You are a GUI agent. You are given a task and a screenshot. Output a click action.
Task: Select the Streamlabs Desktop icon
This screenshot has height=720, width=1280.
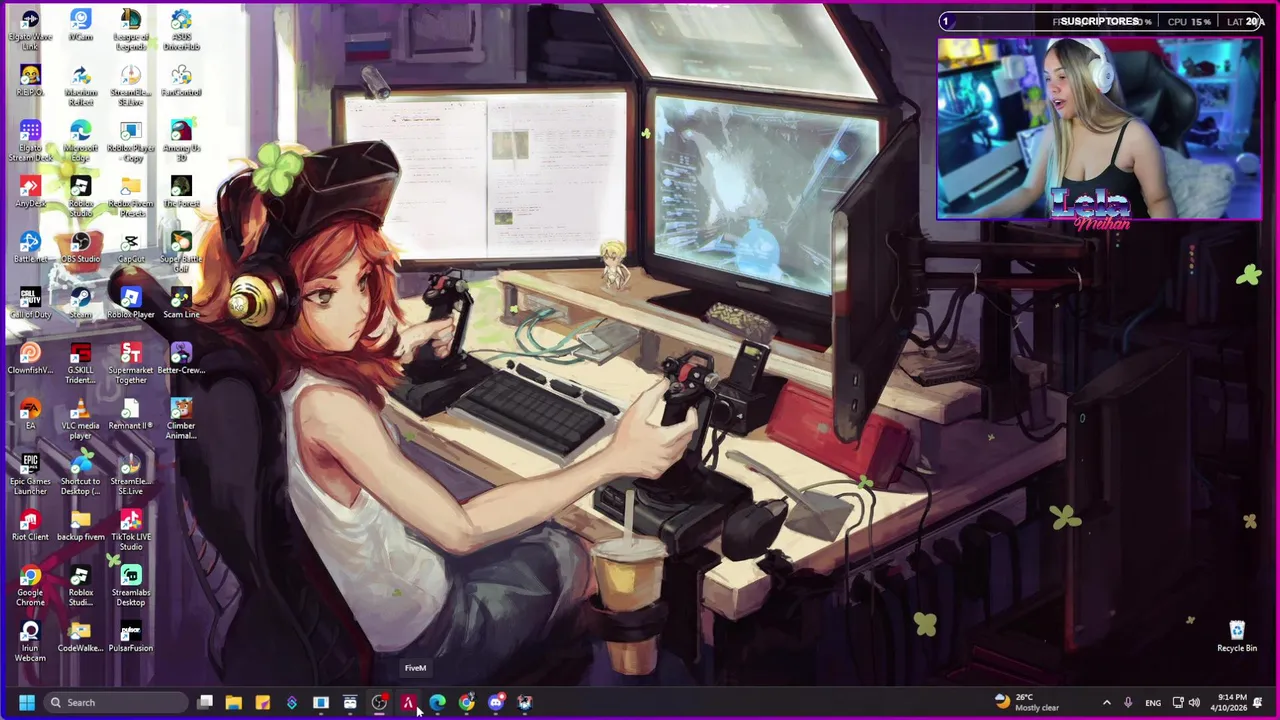131,586
